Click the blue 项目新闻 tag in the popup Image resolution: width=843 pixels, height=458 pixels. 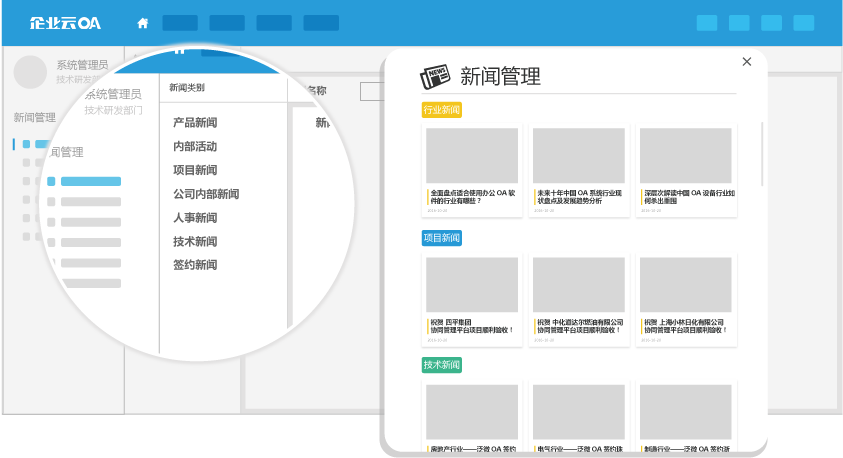(442, 238)
